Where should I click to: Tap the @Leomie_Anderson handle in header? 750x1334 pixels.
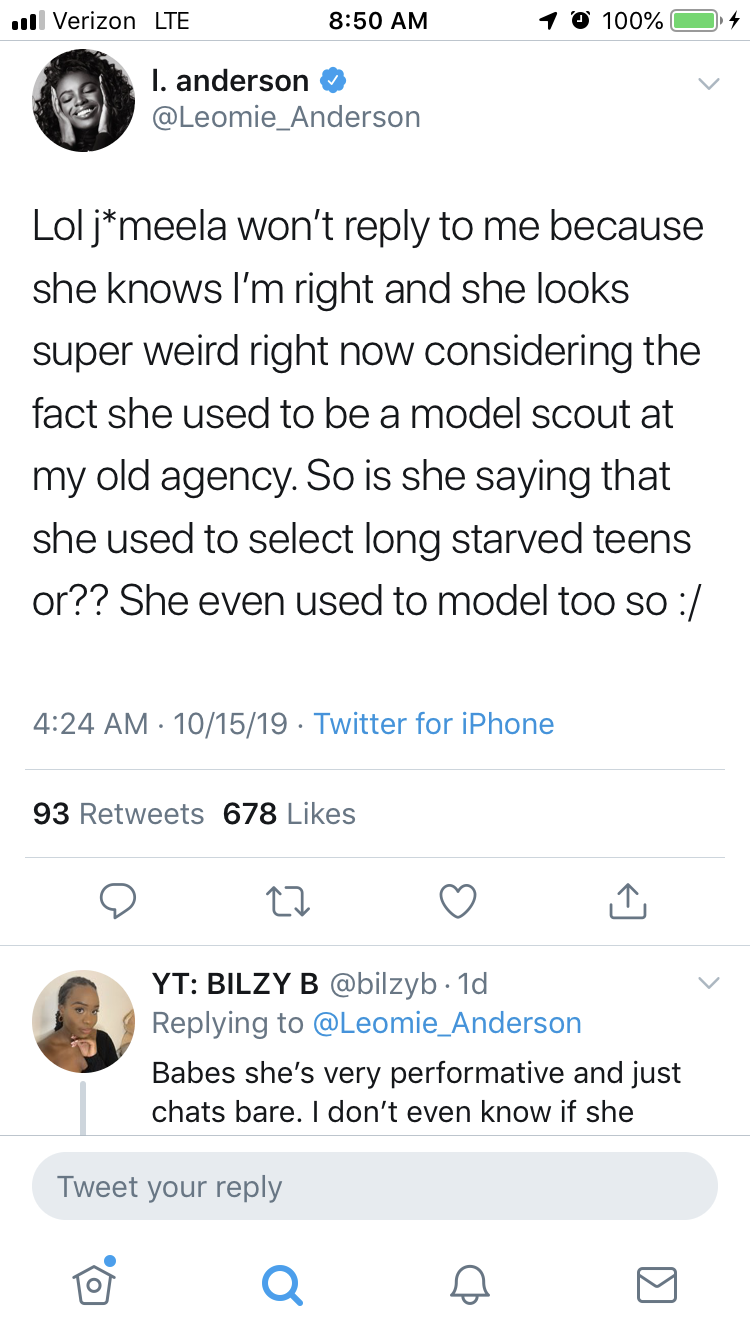click(x=286, y=117)
